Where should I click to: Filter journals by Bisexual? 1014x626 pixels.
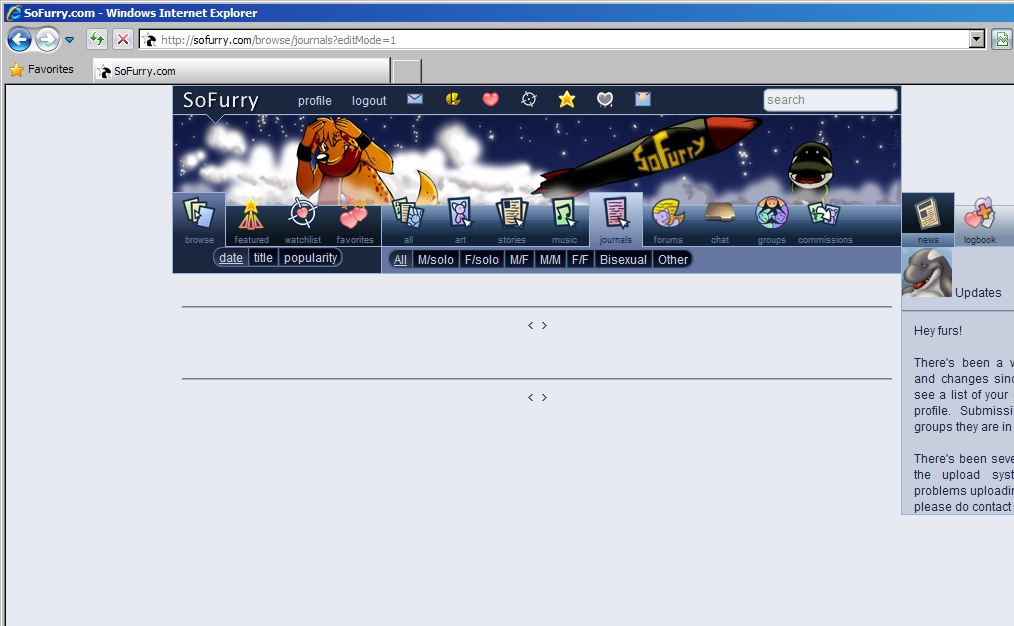click(x=623, y=259)
